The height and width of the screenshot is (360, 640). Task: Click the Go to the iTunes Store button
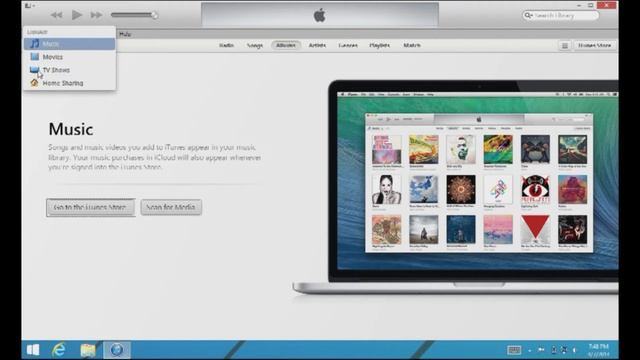[91, 207]
